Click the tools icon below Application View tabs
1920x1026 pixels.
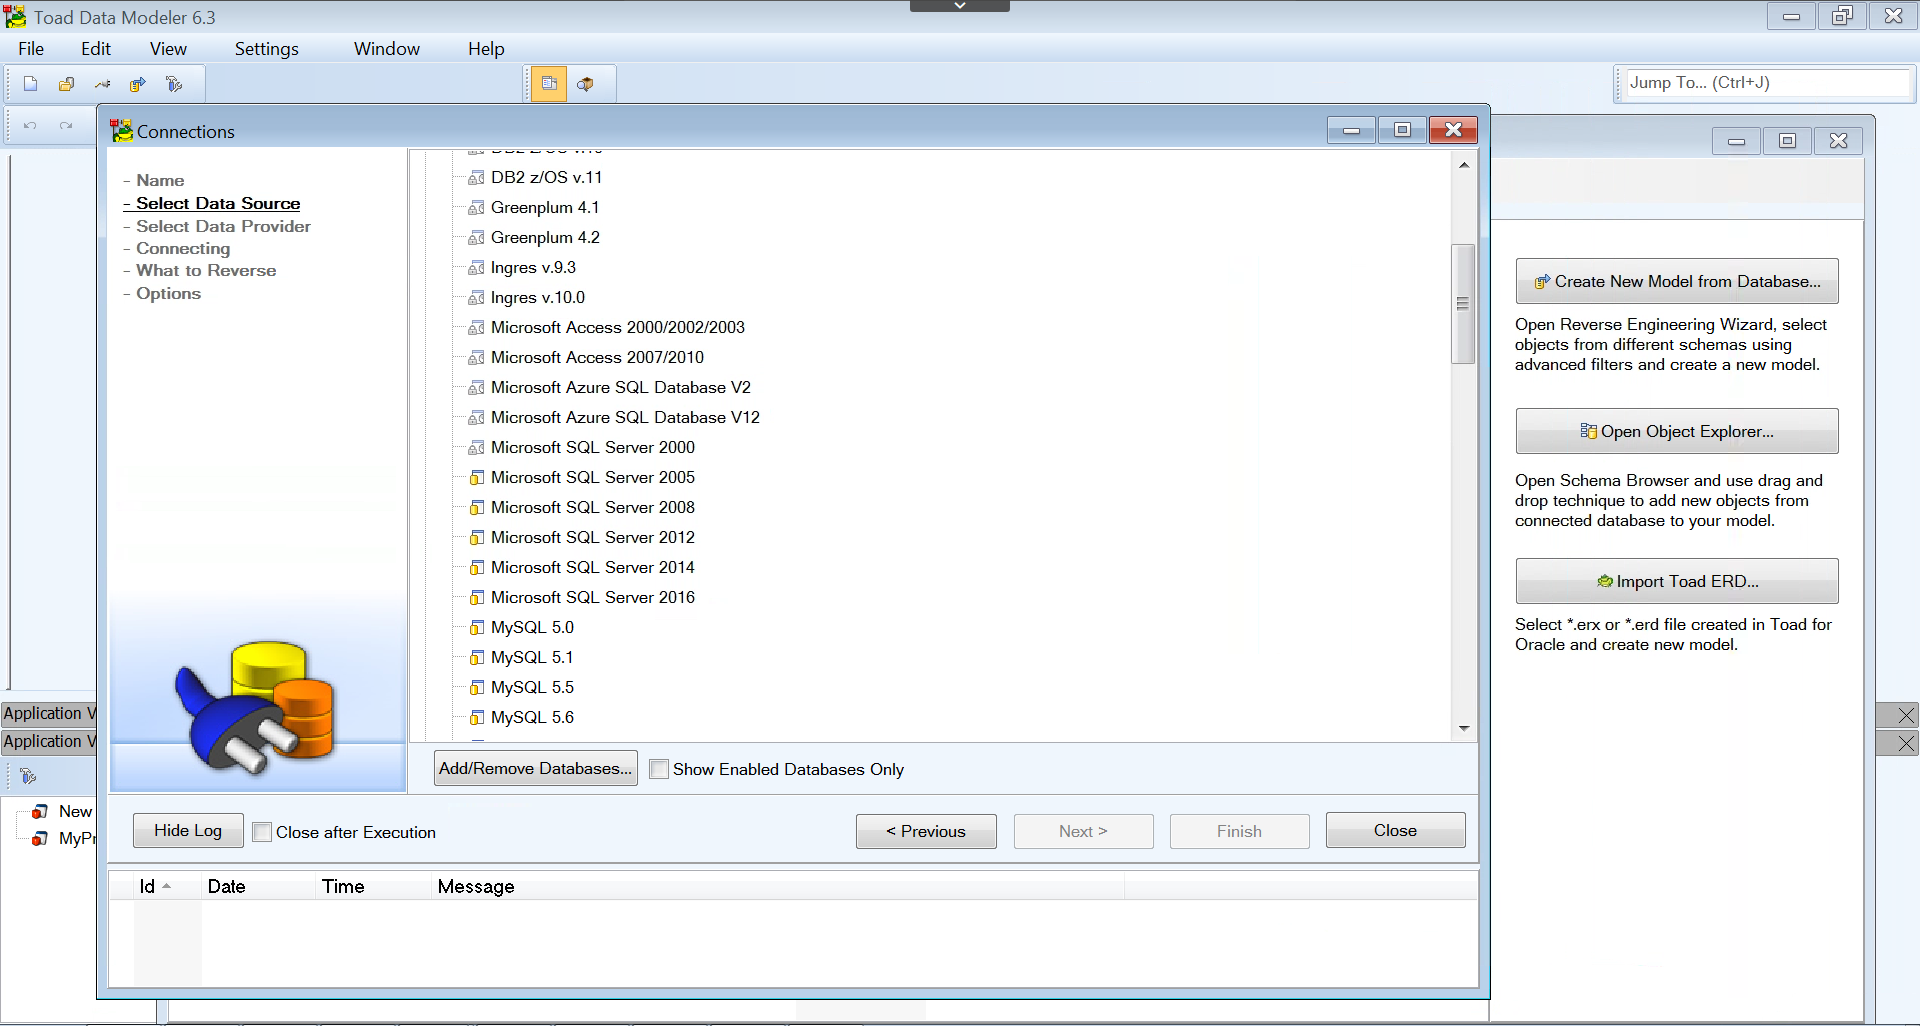[28, 776]
